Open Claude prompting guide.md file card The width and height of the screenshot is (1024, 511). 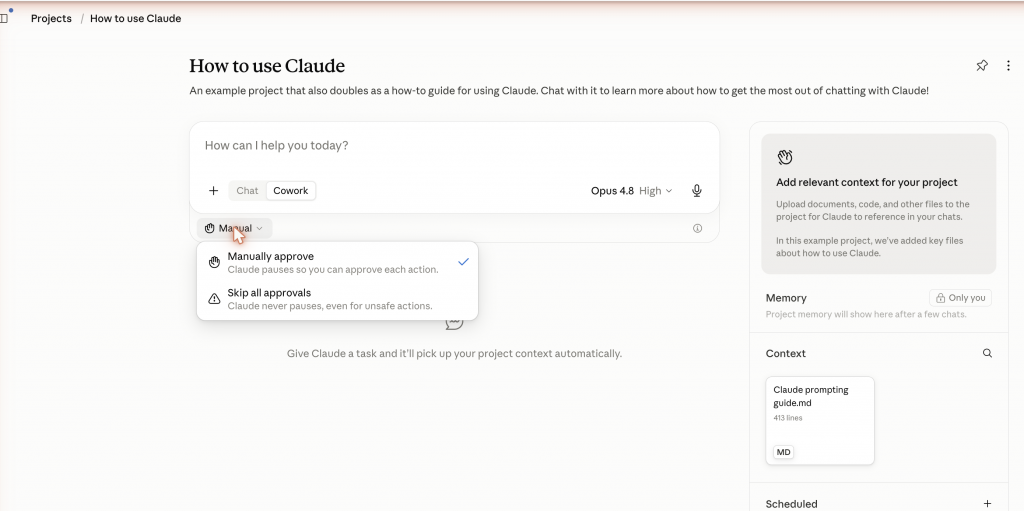pos(820,421)
